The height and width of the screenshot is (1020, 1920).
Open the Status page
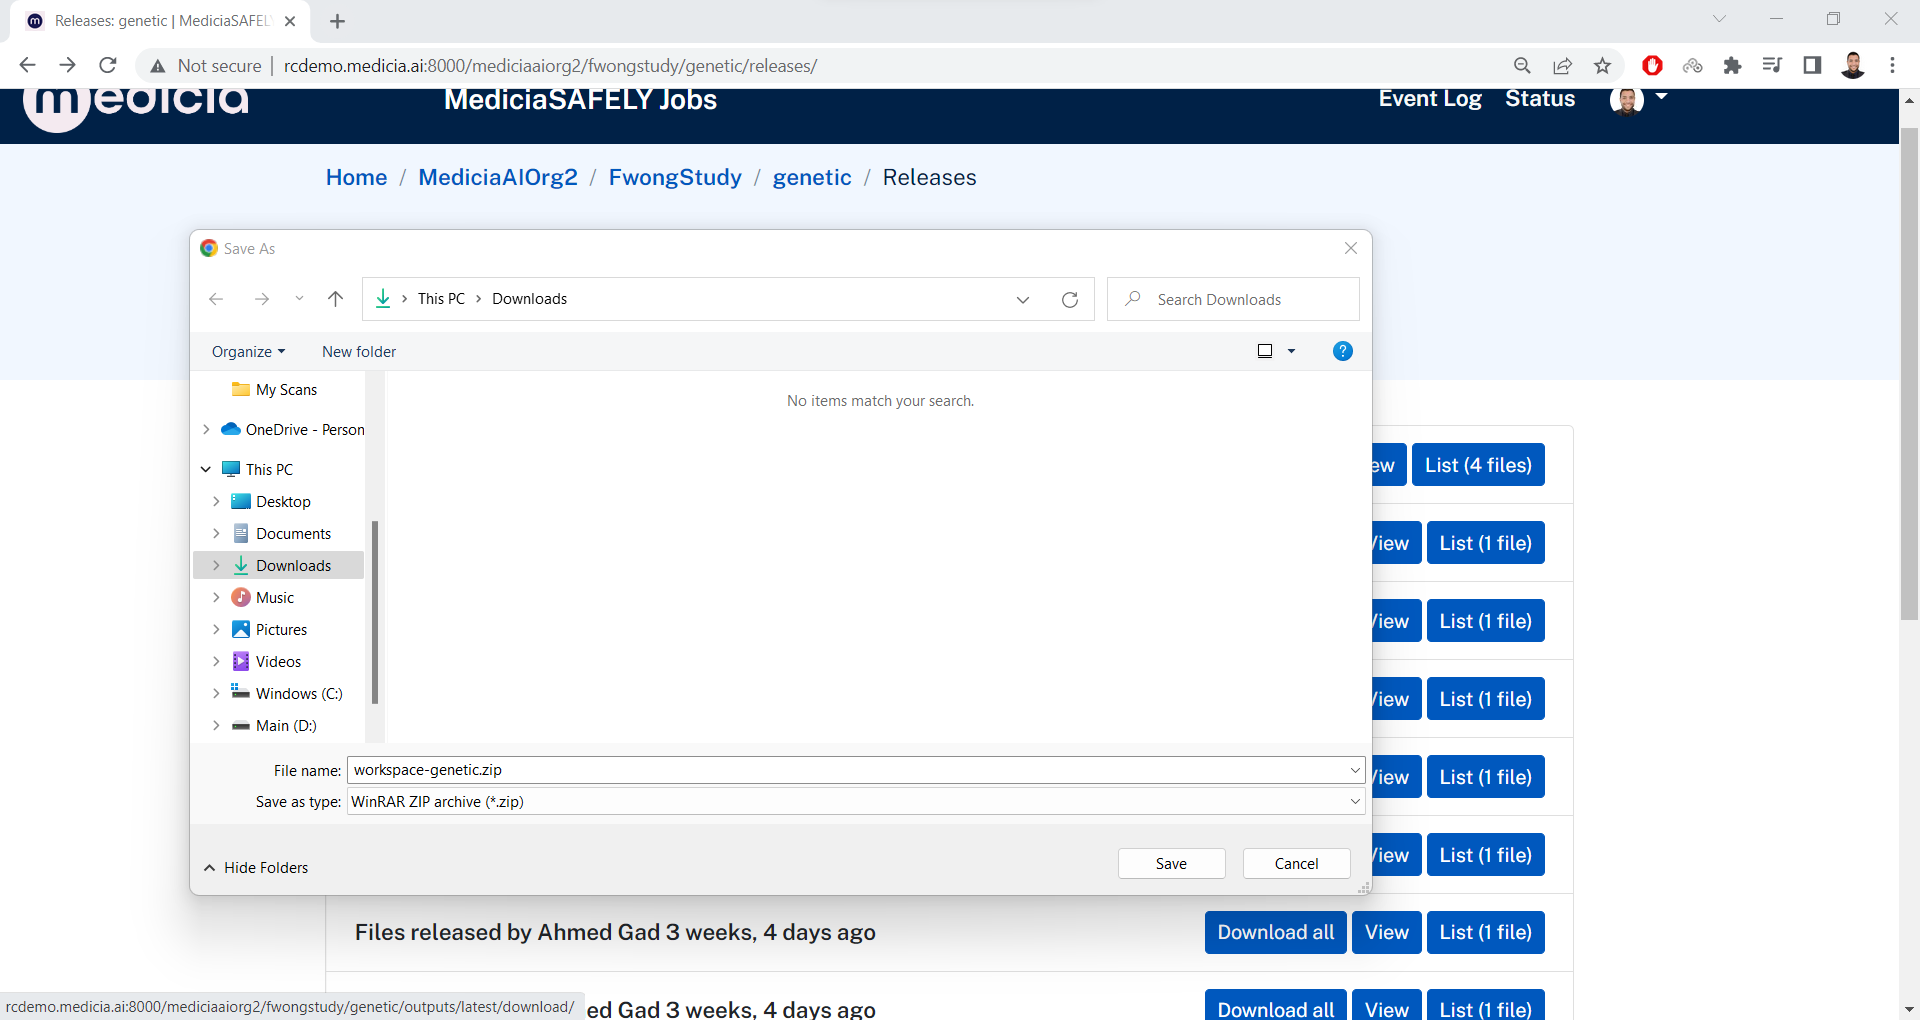(x=1540, y=99)
